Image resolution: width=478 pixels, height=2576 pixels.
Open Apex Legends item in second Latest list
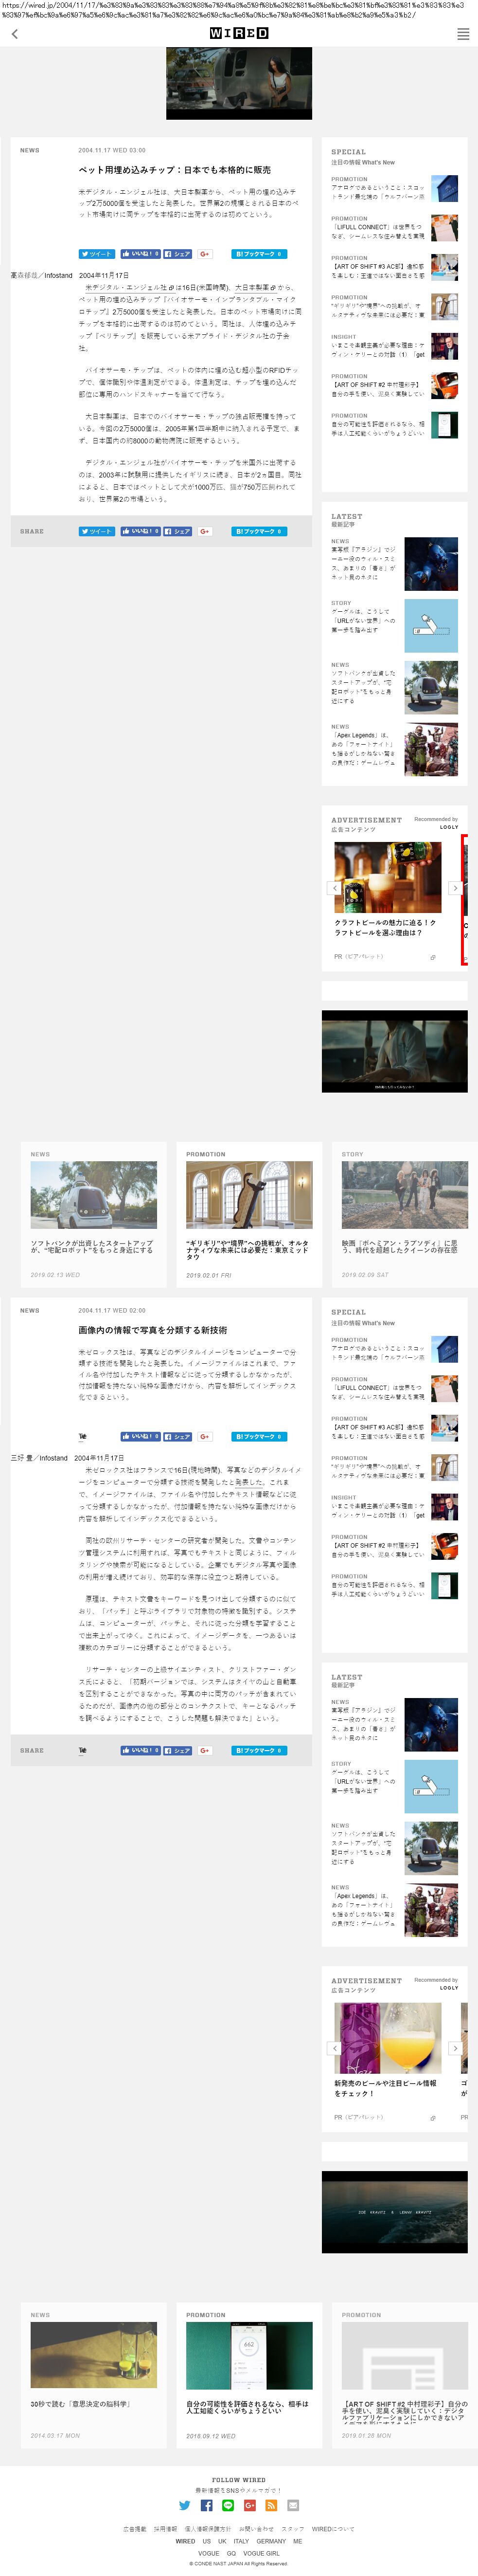[395, 1910]
